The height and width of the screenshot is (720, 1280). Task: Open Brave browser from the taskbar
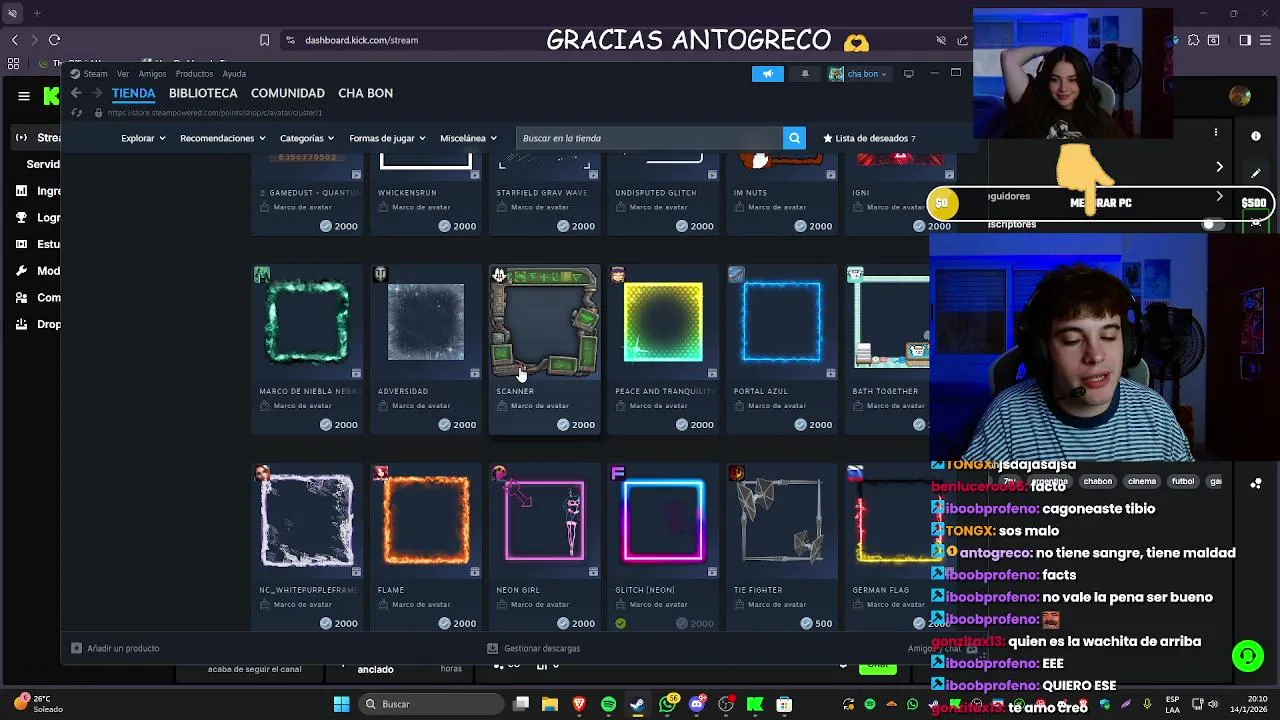[x=579, y=704]
